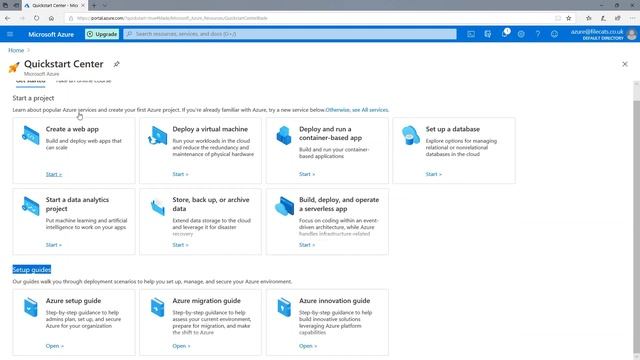
Task: Click the Create a web app title
Action: (x=72, y=129)
